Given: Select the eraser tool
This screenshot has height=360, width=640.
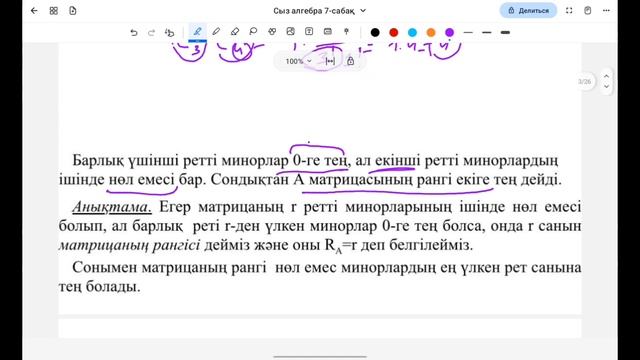Looking at the screenshot, I should (x=235, y=31).
